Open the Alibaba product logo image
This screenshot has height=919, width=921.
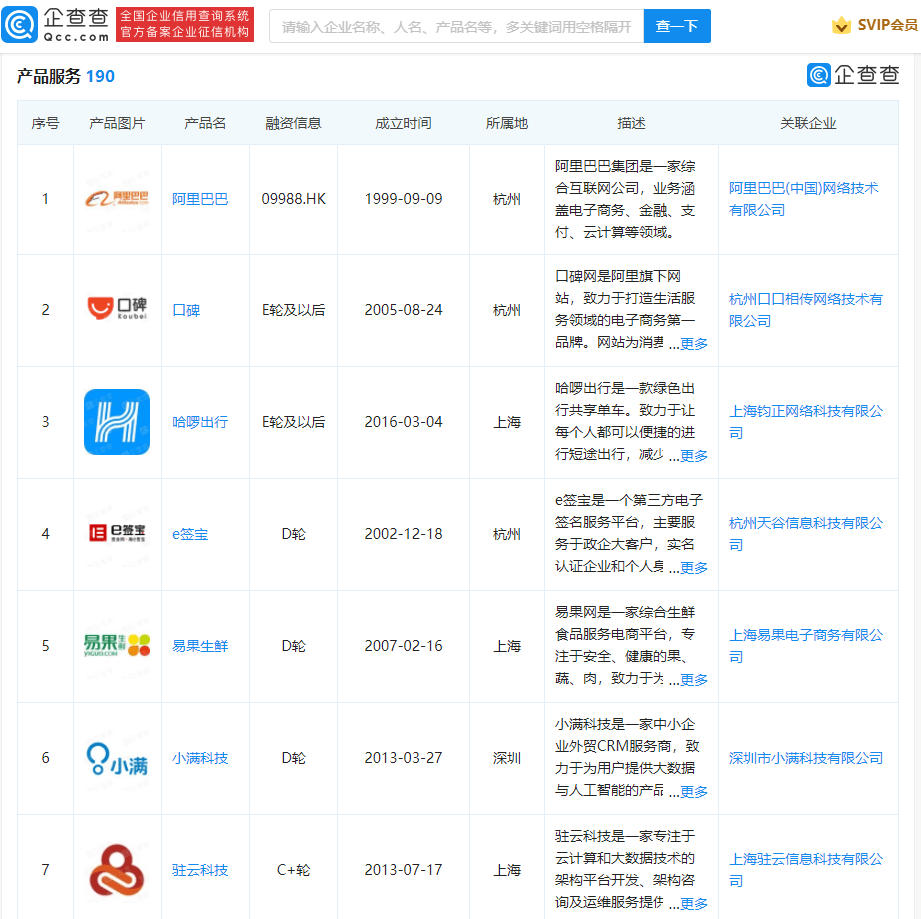[117, 199]
